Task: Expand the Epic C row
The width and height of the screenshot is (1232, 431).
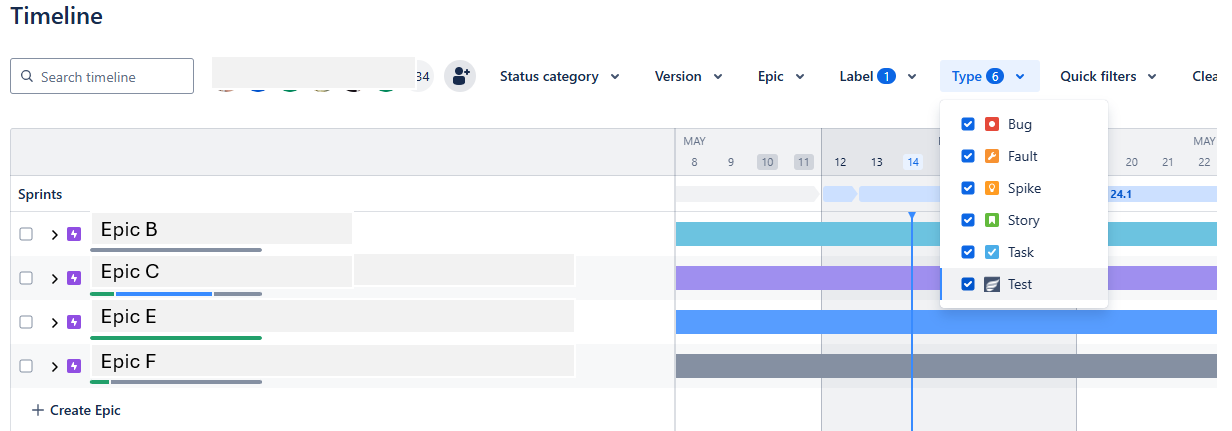Action: pos(54,278)
